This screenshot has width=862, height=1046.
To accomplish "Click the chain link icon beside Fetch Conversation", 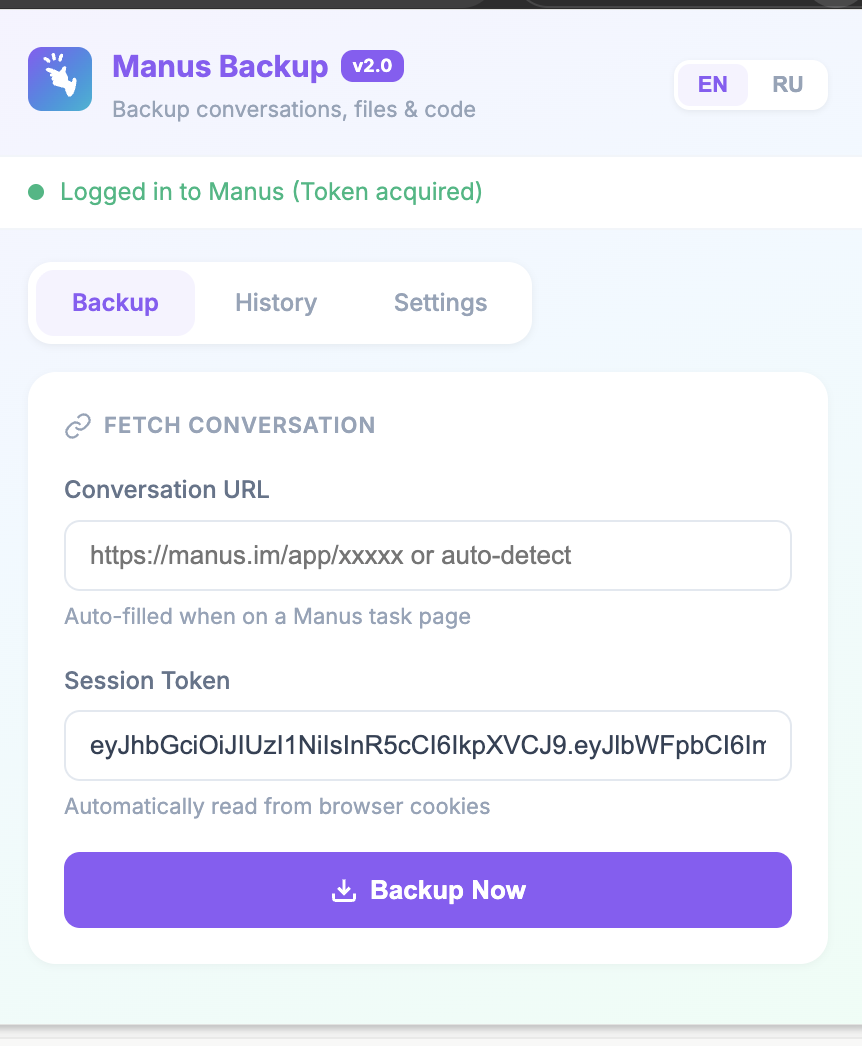I will [77, 426].
